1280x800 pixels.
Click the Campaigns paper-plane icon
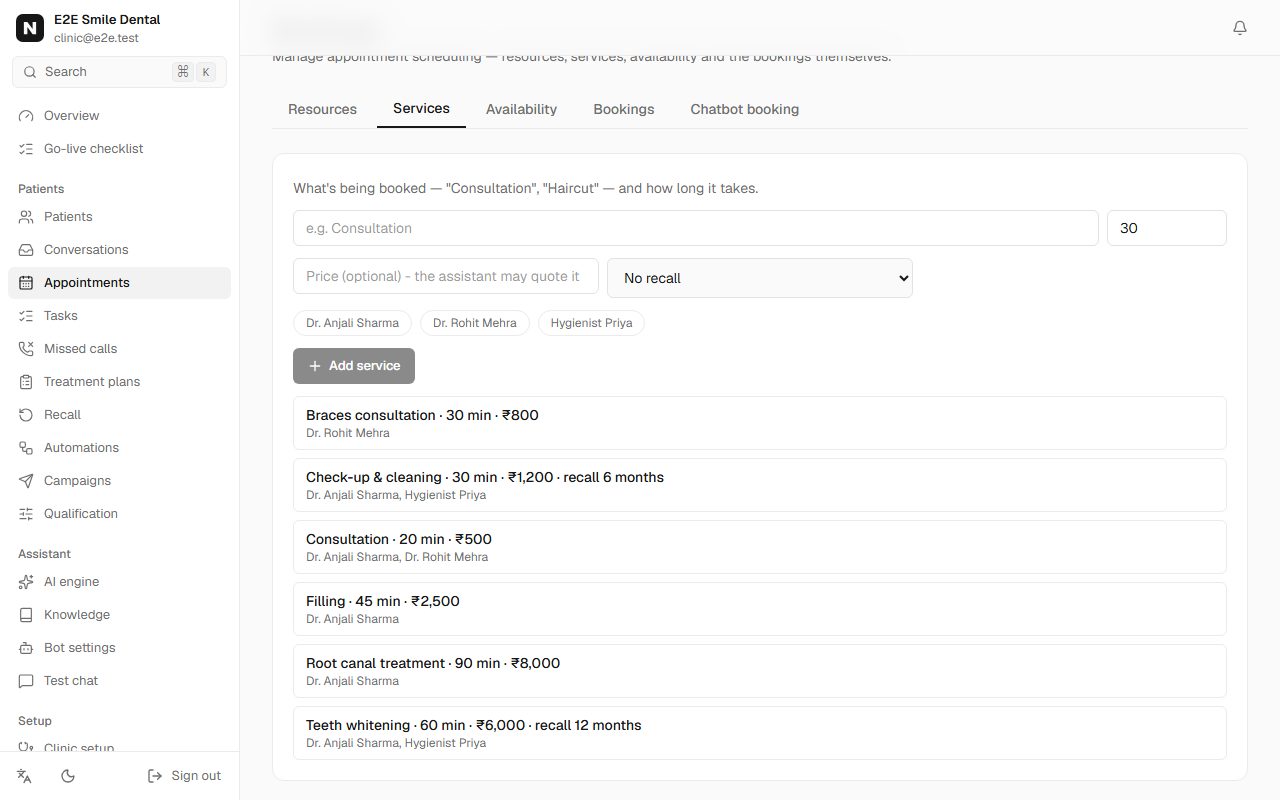pyautogui.click(x=26, y=481)
